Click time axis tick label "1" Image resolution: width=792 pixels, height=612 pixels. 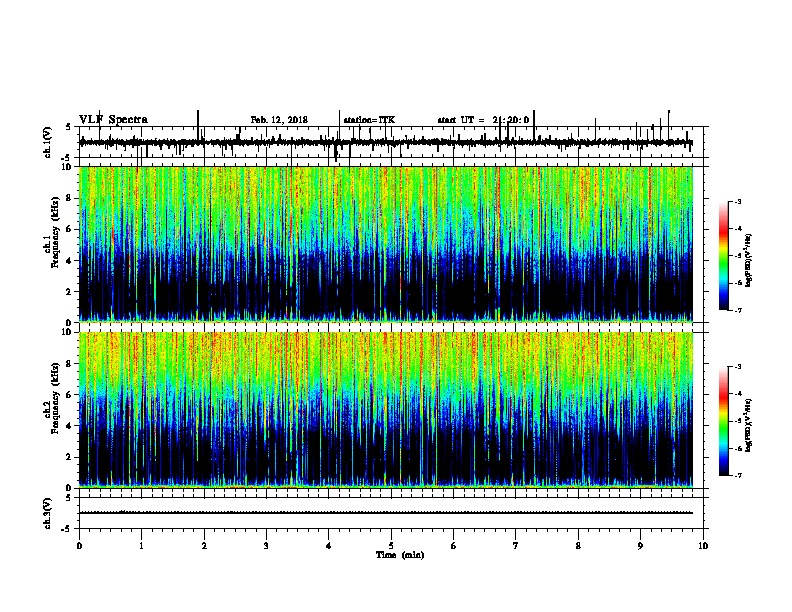(141, 546)
